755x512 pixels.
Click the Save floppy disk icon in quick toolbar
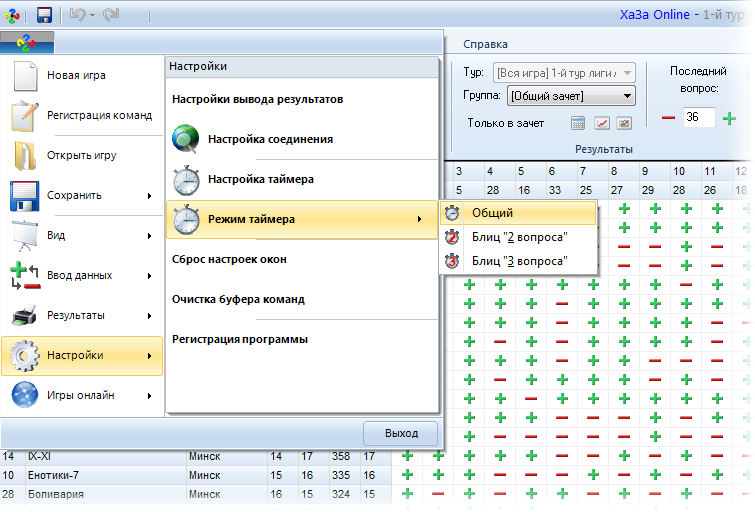44,15
